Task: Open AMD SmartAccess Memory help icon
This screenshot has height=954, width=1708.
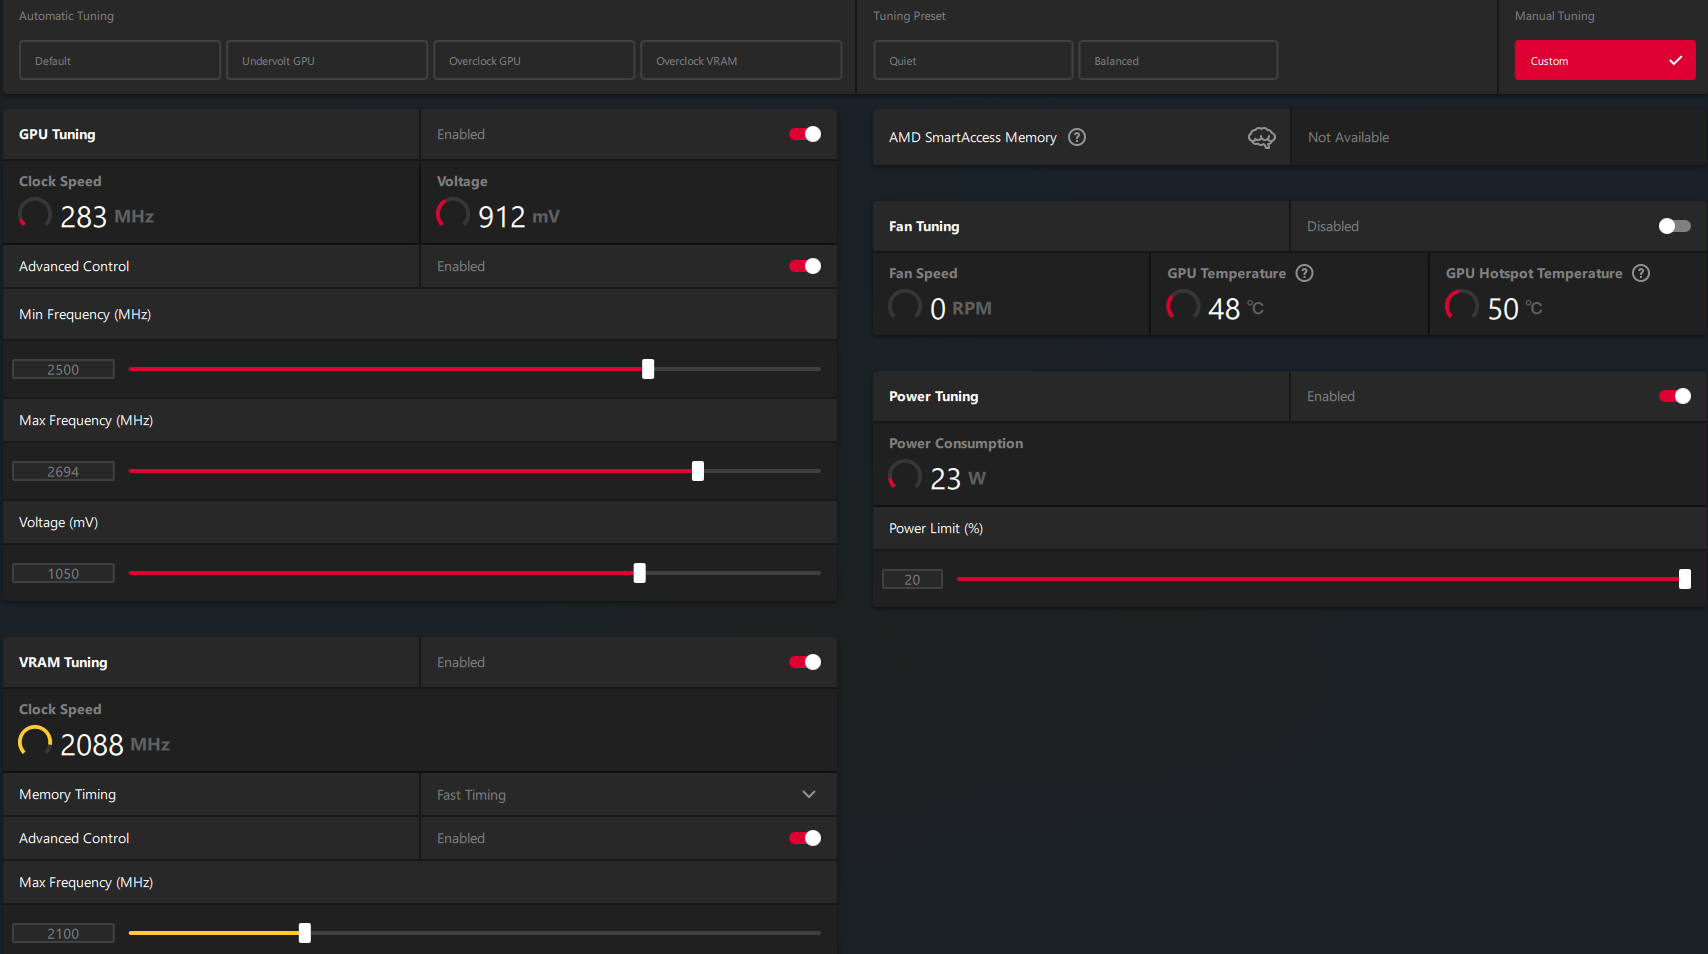Action: click(x=1077, y=137)
